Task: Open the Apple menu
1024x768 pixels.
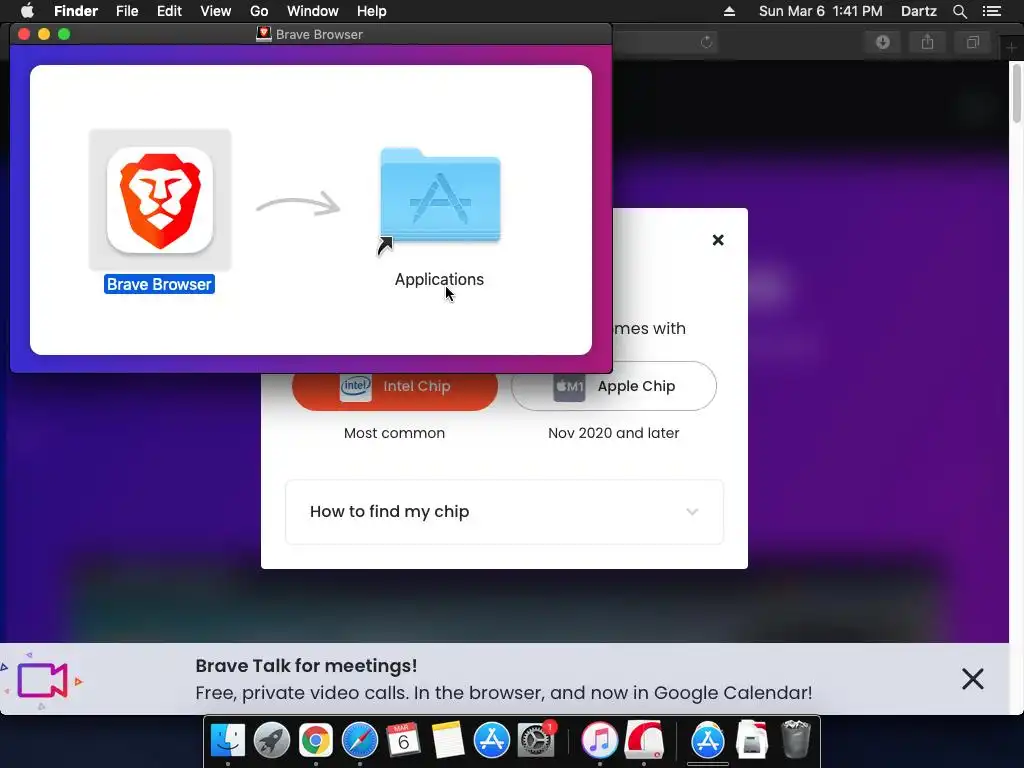Action: pos(27,11)
